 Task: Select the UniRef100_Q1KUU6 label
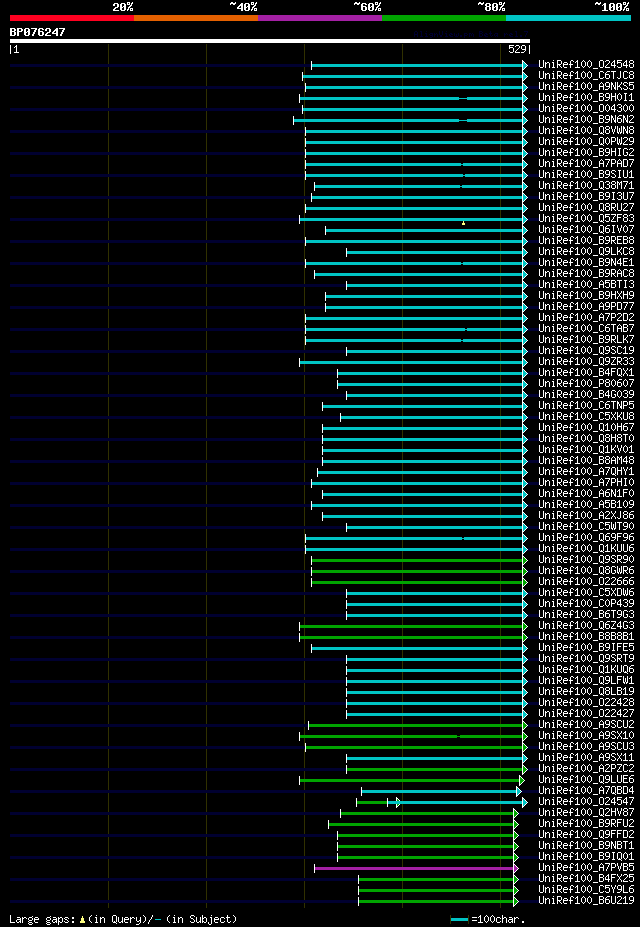(586, 549)
